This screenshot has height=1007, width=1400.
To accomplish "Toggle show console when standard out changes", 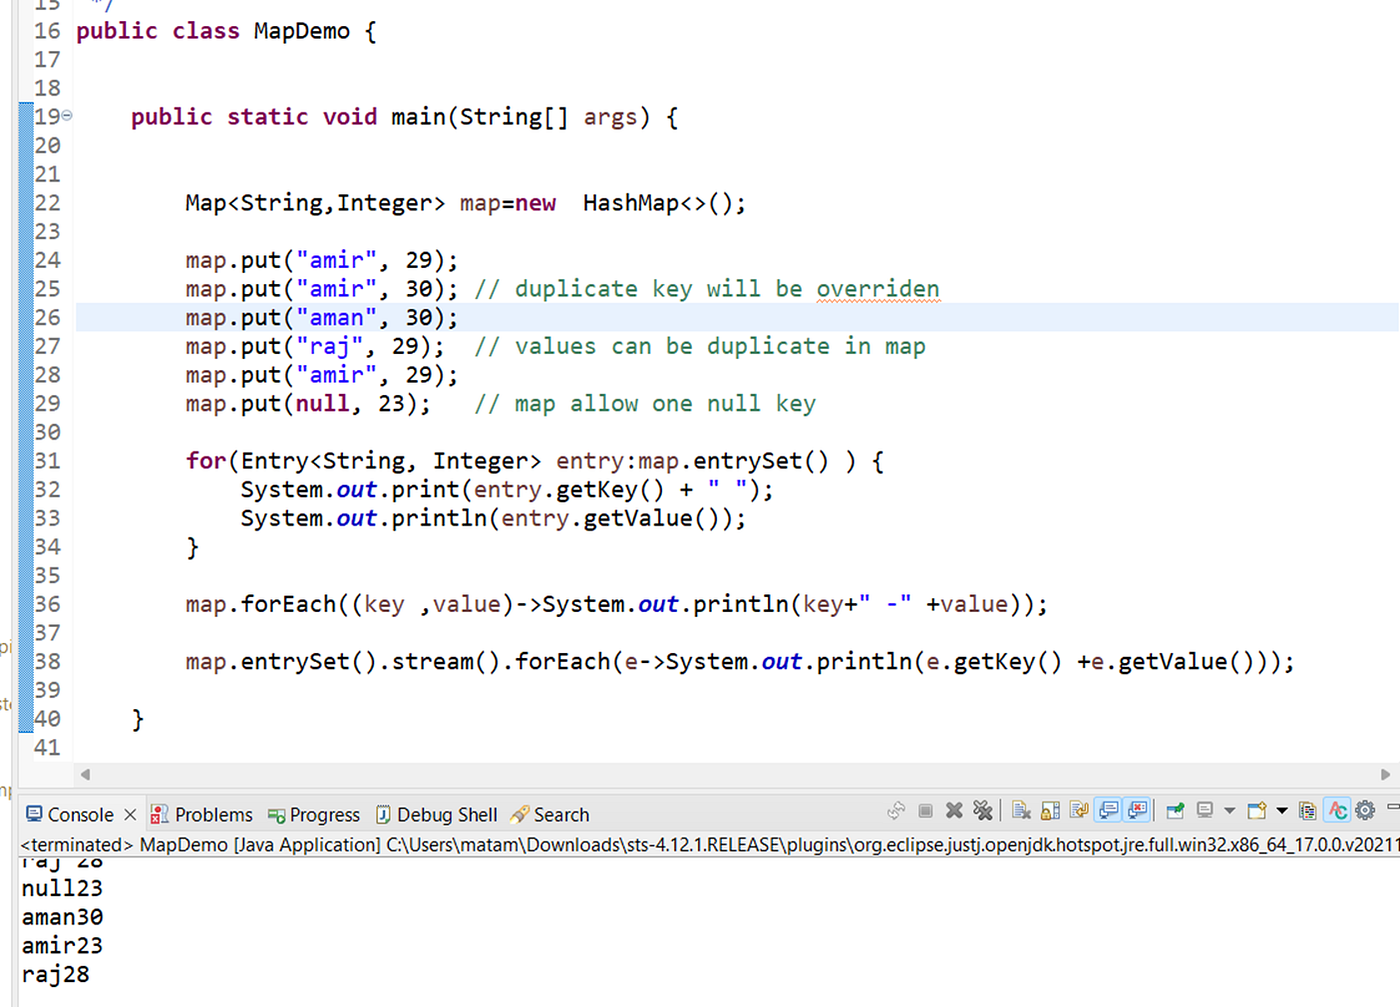I will (x=1108, y=810).
